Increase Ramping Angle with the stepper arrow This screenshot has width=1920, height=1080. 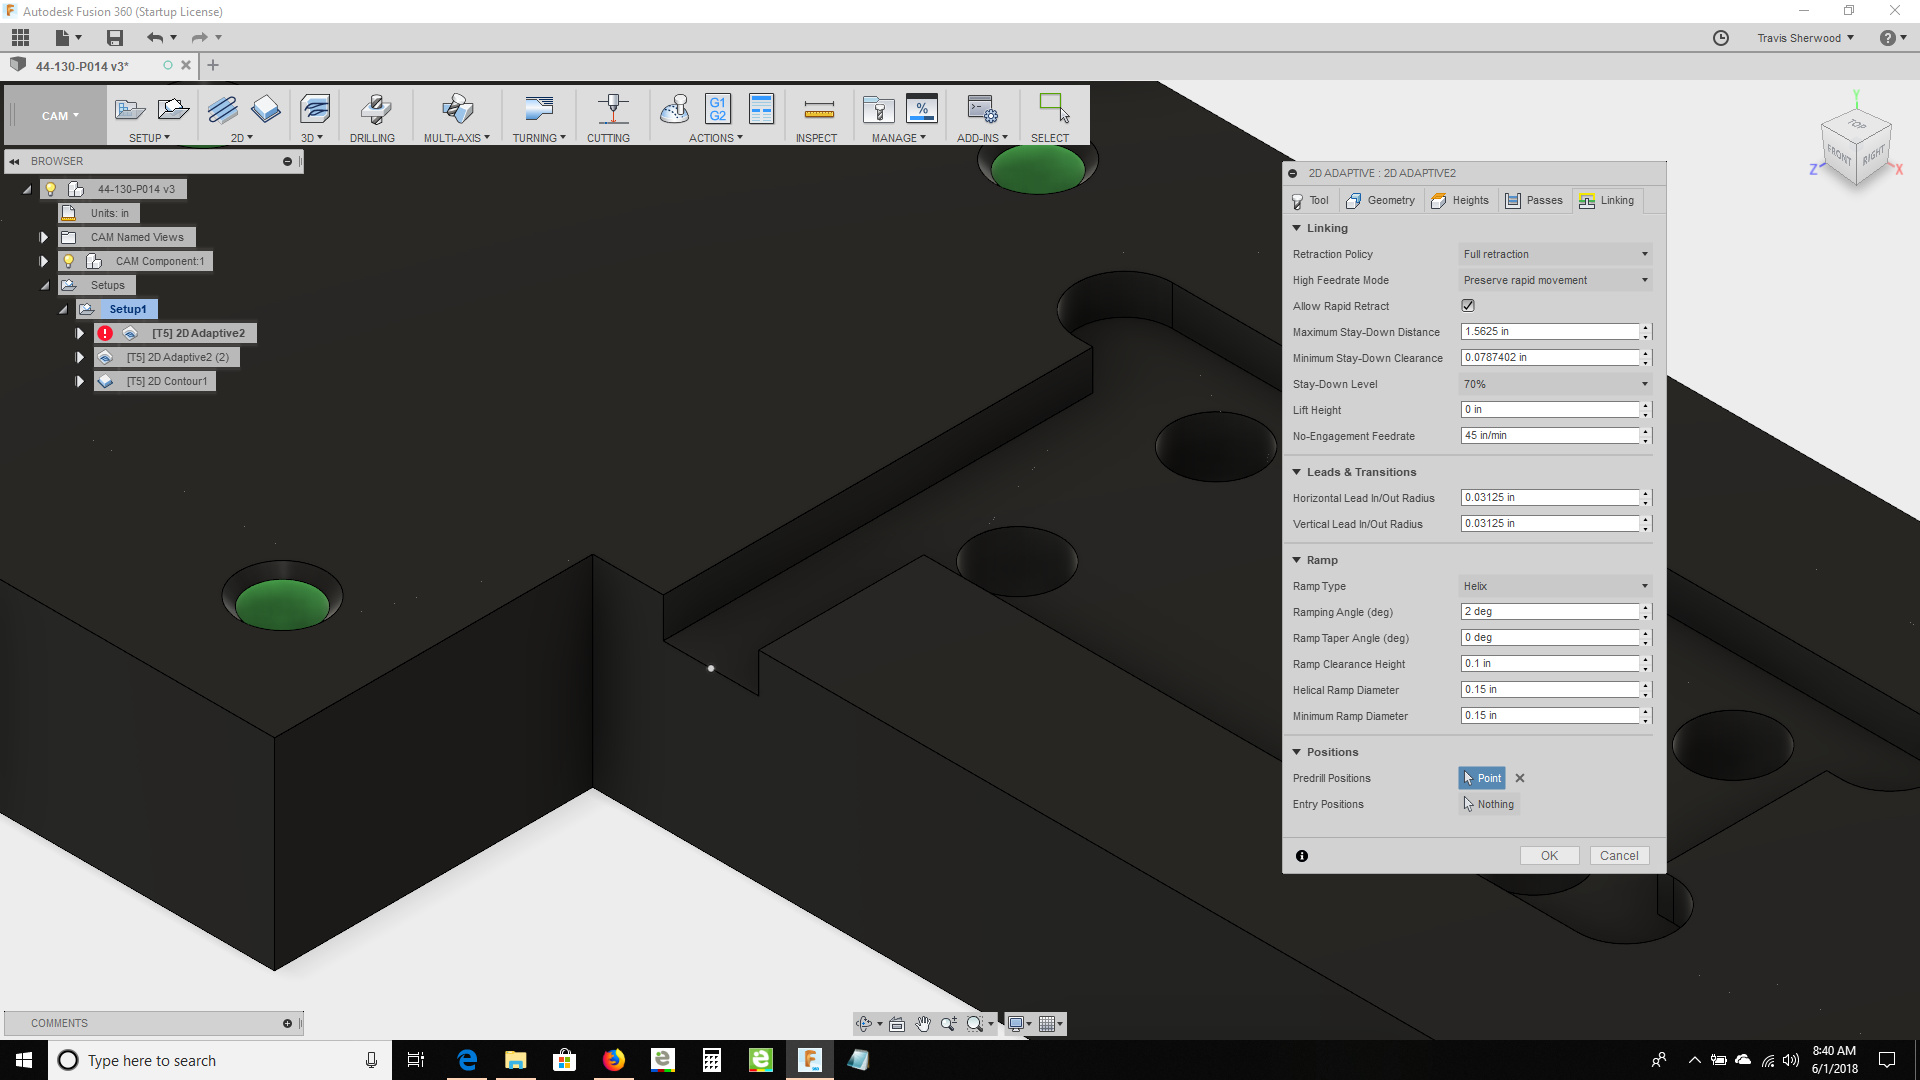coord(1645,608)
